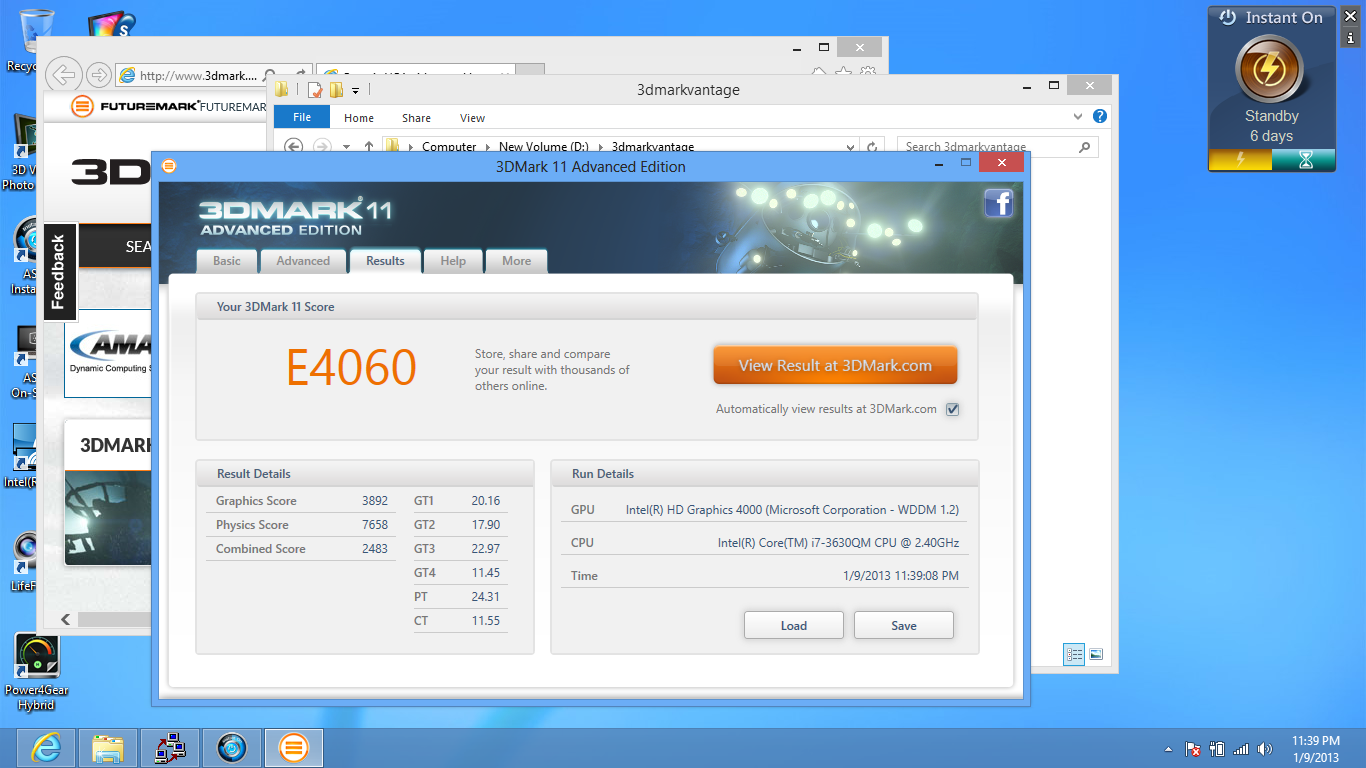Go back in Internet Explorer window
Screen dimensions: 1366x768
63,74
